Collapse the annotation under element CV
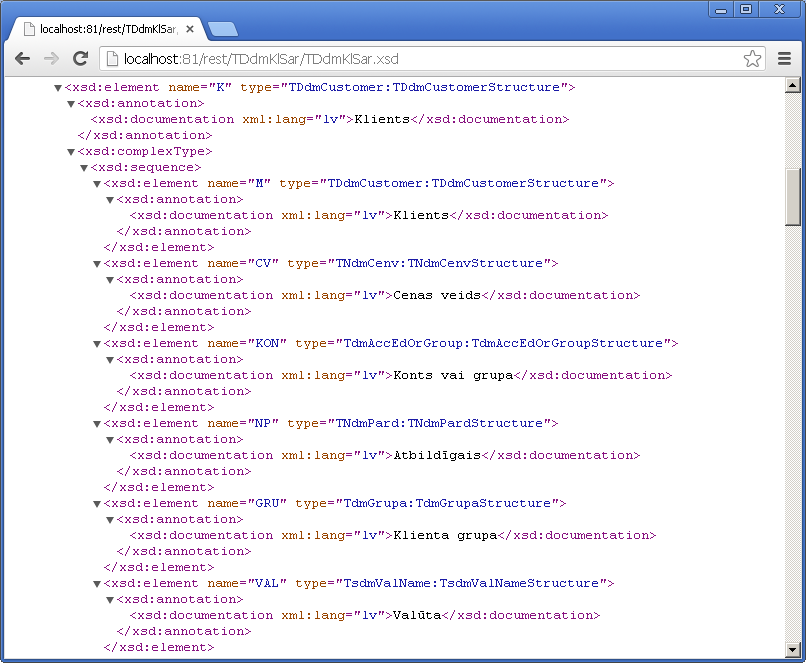Image resolution: width=806 pixels, height=663 pixels. click(109, 280)
